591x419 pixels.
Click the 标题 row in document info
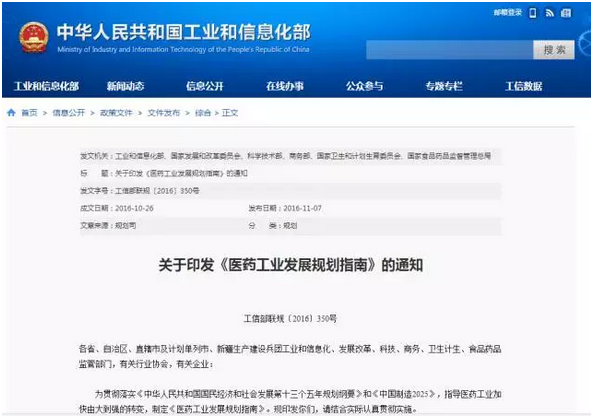290,173
